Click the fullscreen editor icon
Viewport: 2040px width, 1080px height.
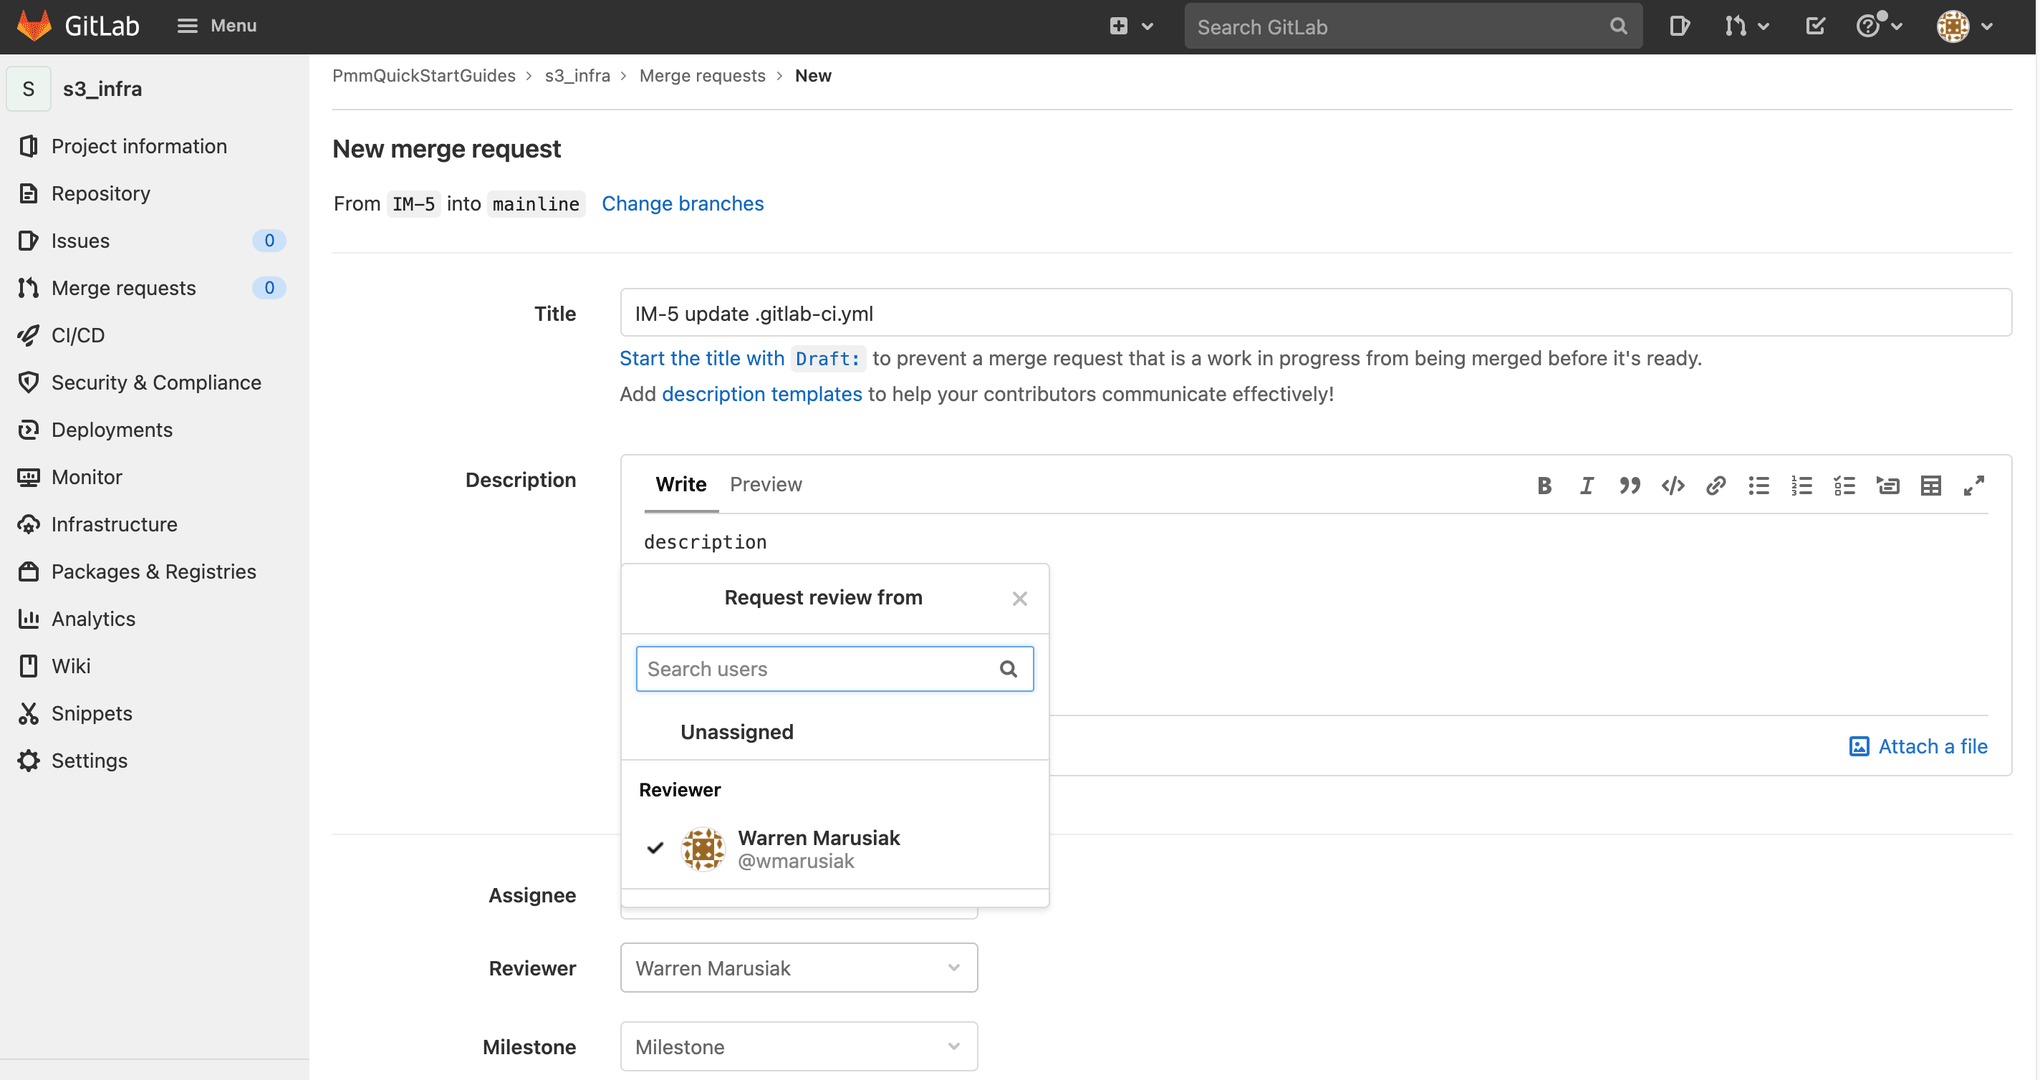(x=1973, y=483)
